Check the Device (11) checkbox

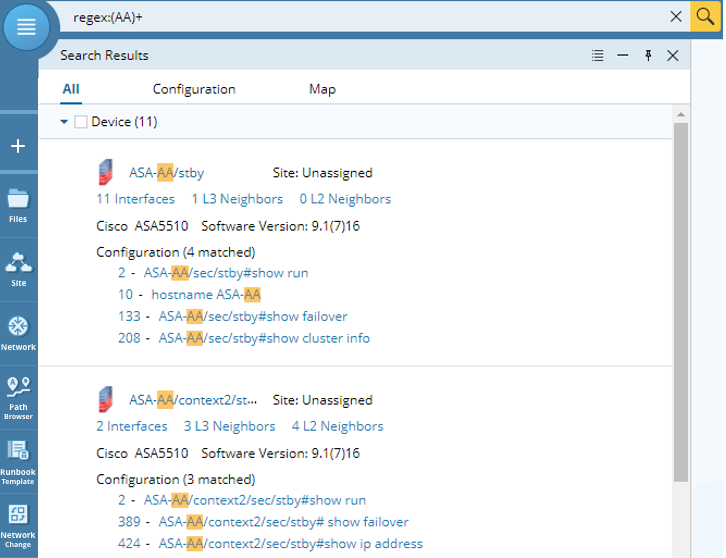pyautogui.click(x=81, y=122)
